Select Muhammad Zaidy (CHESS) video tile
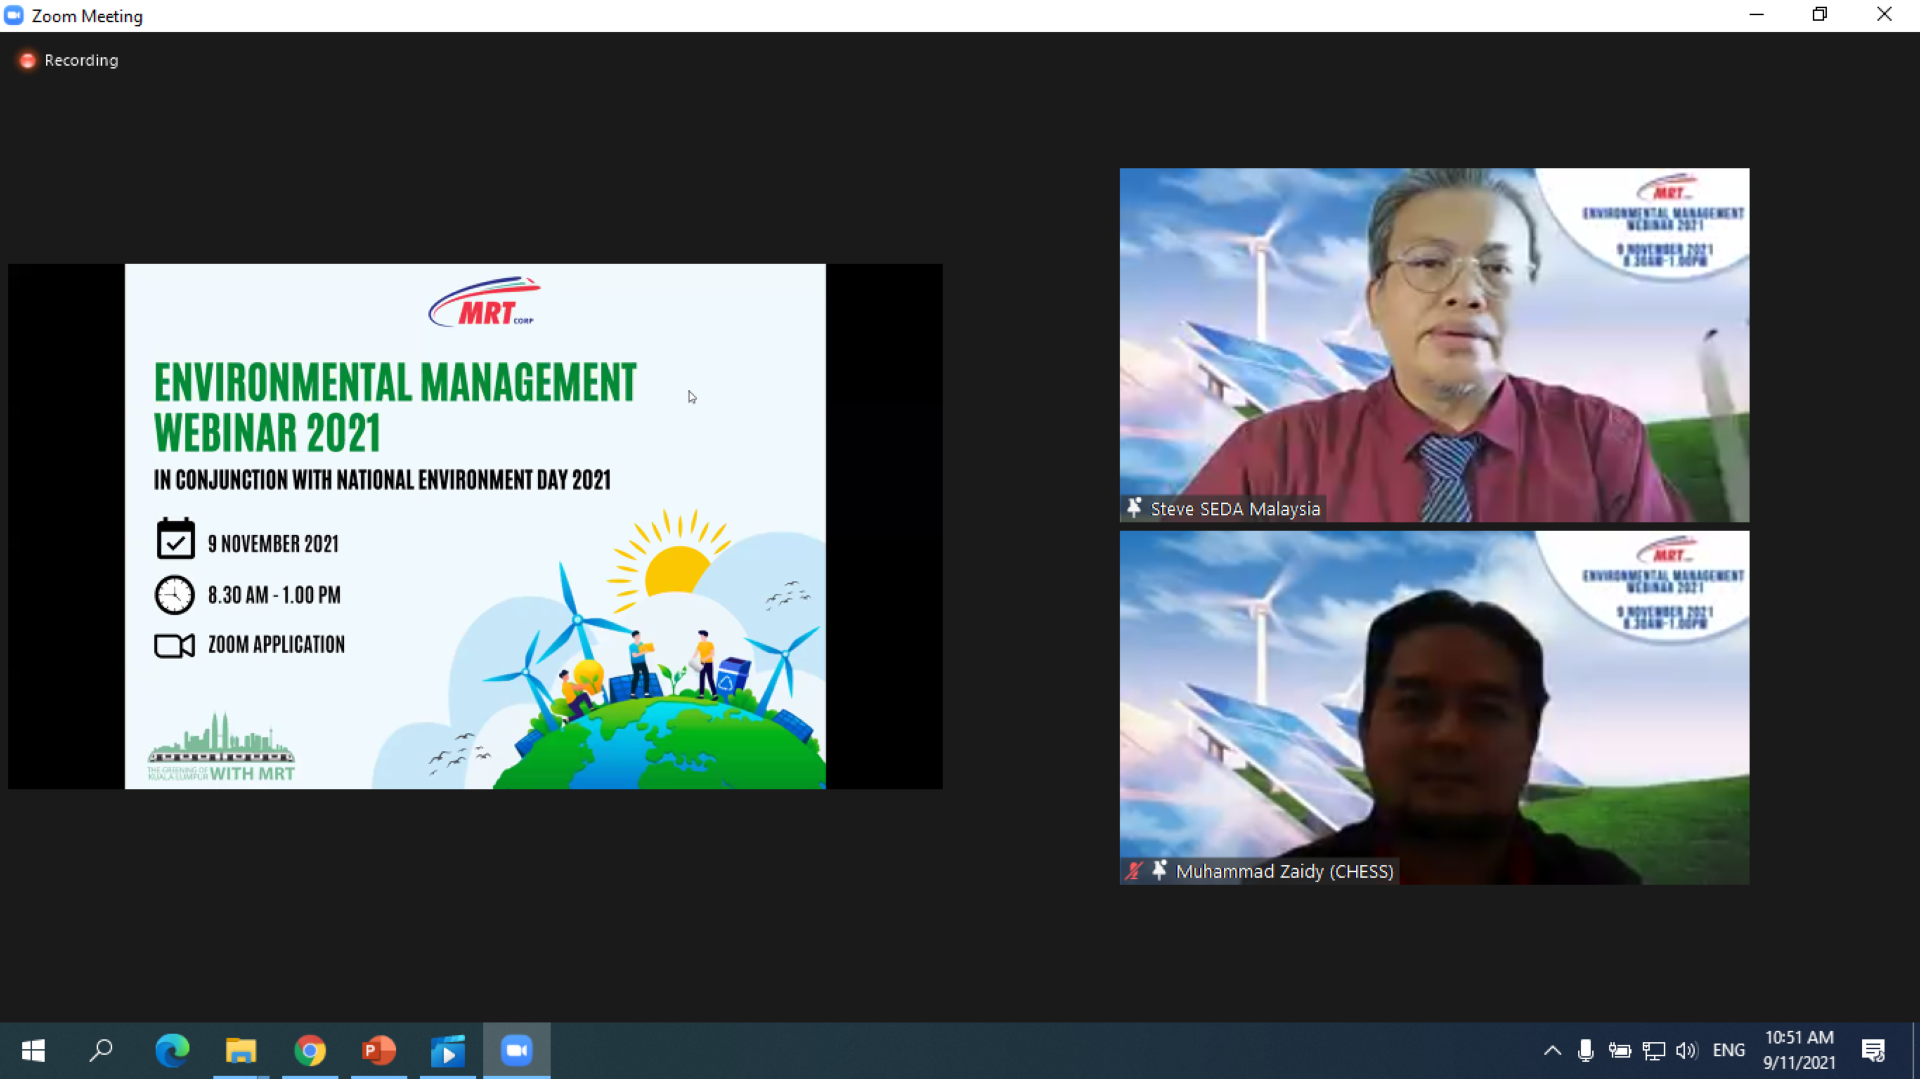 [x=1433, y=706]
